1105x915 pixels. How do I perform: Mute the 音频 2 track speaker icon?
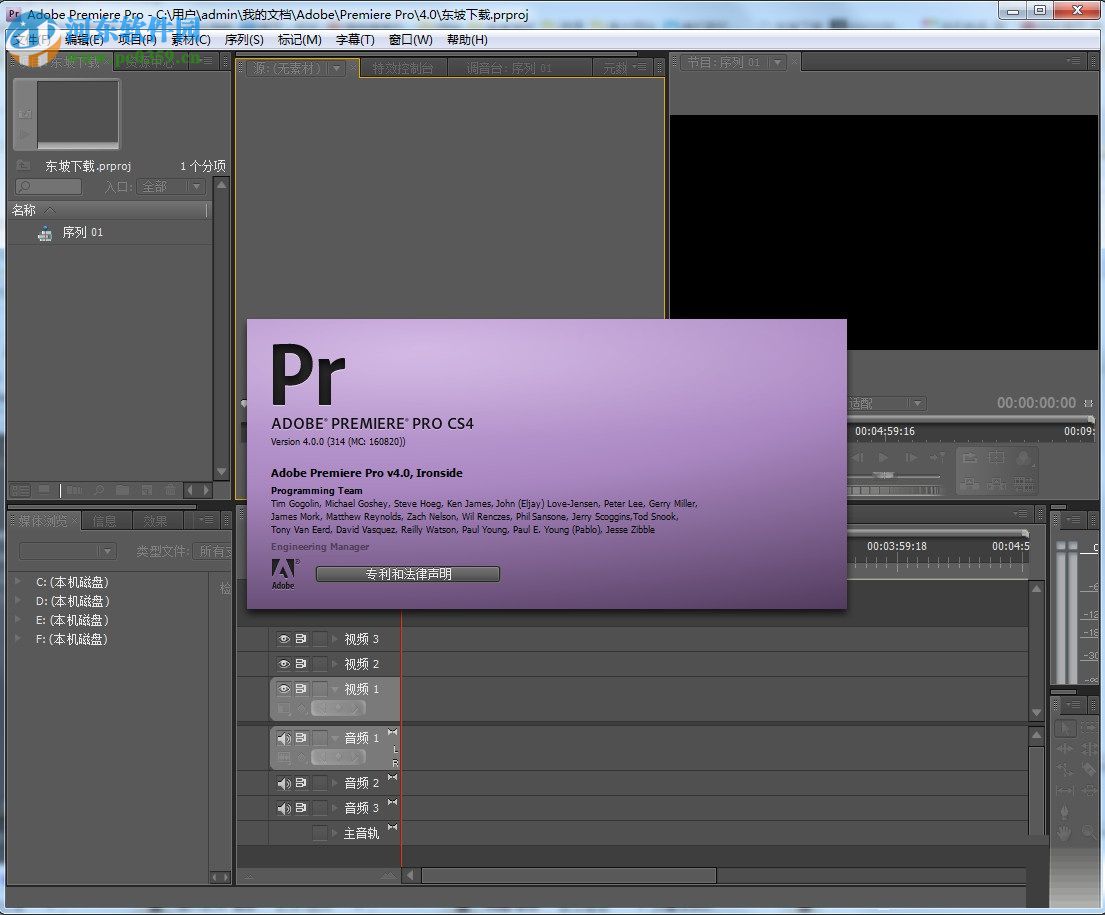[x=284, y=783]
